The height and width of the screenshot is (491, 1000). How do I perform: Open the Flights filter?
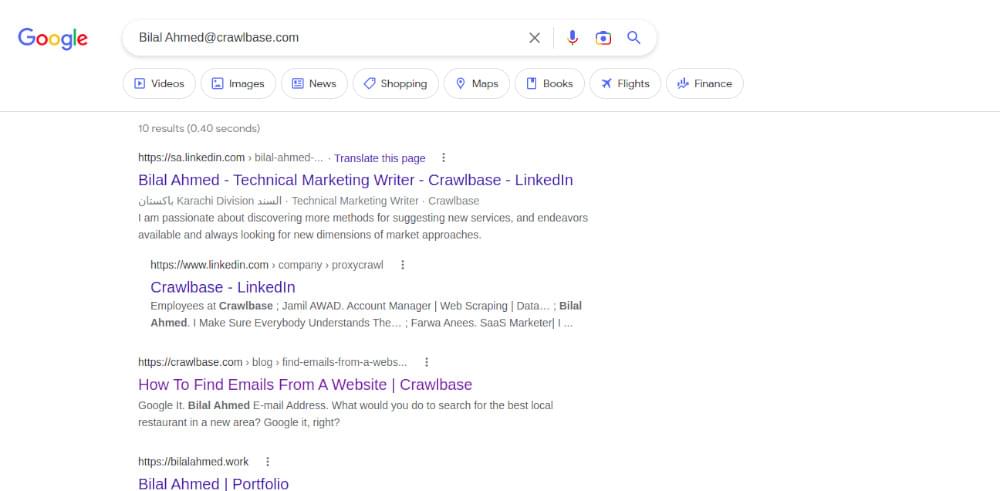[624, 84]
